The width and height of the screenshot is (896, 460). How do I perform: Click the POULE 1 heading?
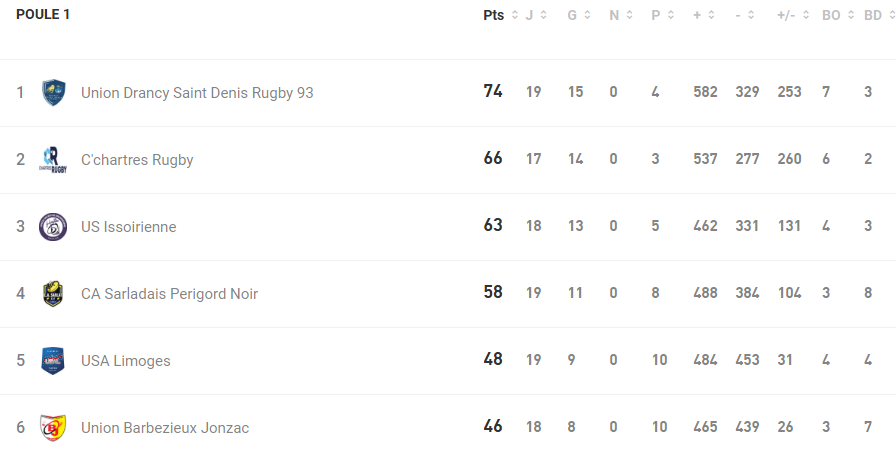(x=43, y=15)
